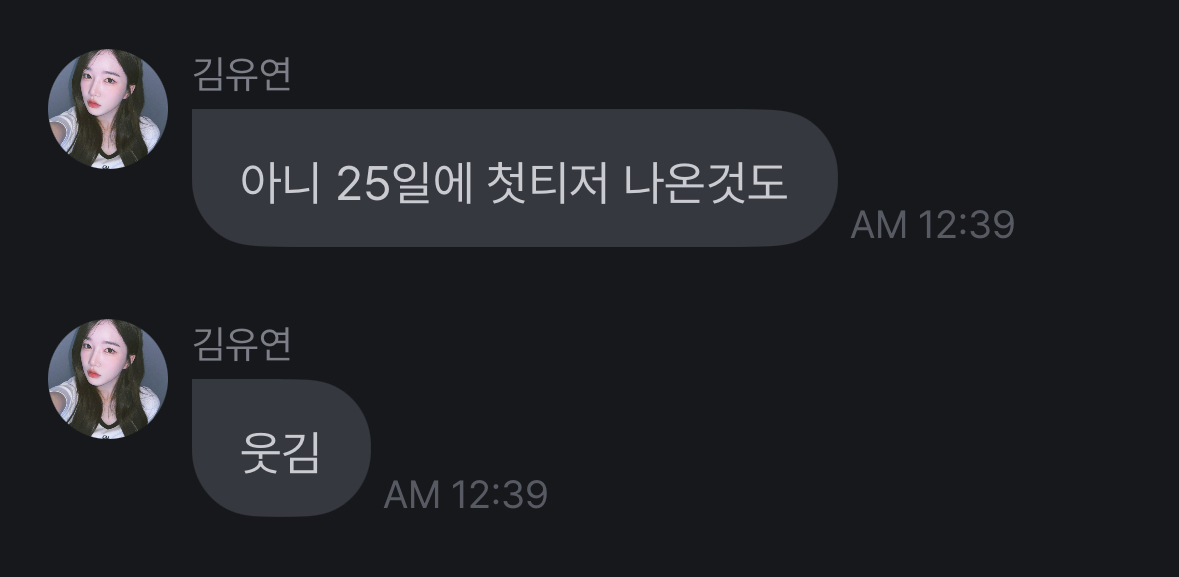Screen dimensions: 1179x577
Task: Select the '웃김' message bubble
Action: click(281, 448)
